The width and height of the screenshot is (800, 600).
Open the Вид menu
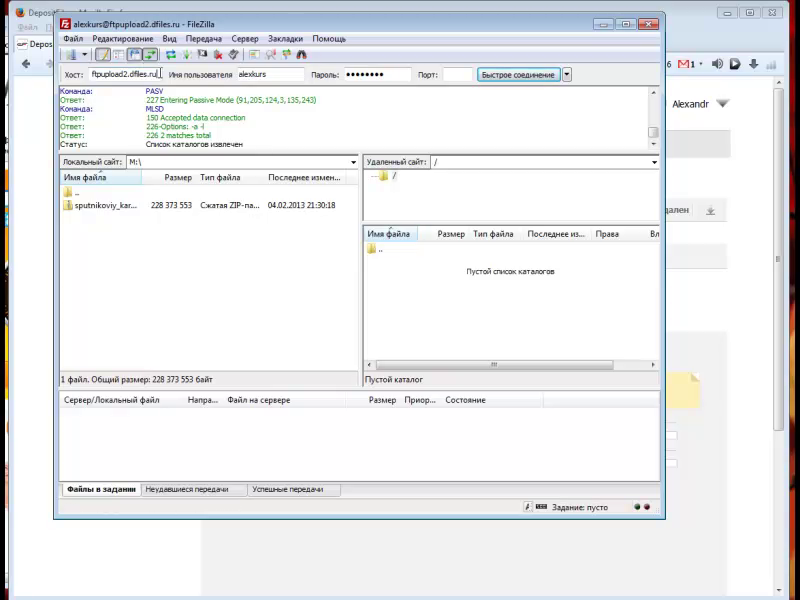point(169,39)
